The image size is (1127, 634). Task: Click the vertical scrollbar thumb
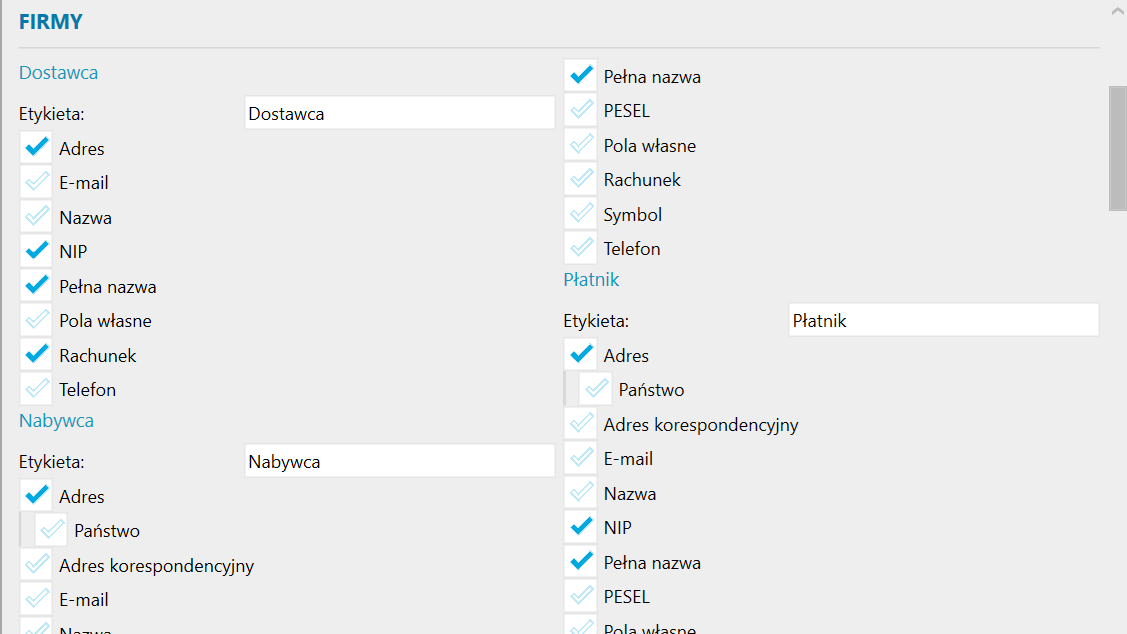pyautogui.click(x=1117, y=148)
